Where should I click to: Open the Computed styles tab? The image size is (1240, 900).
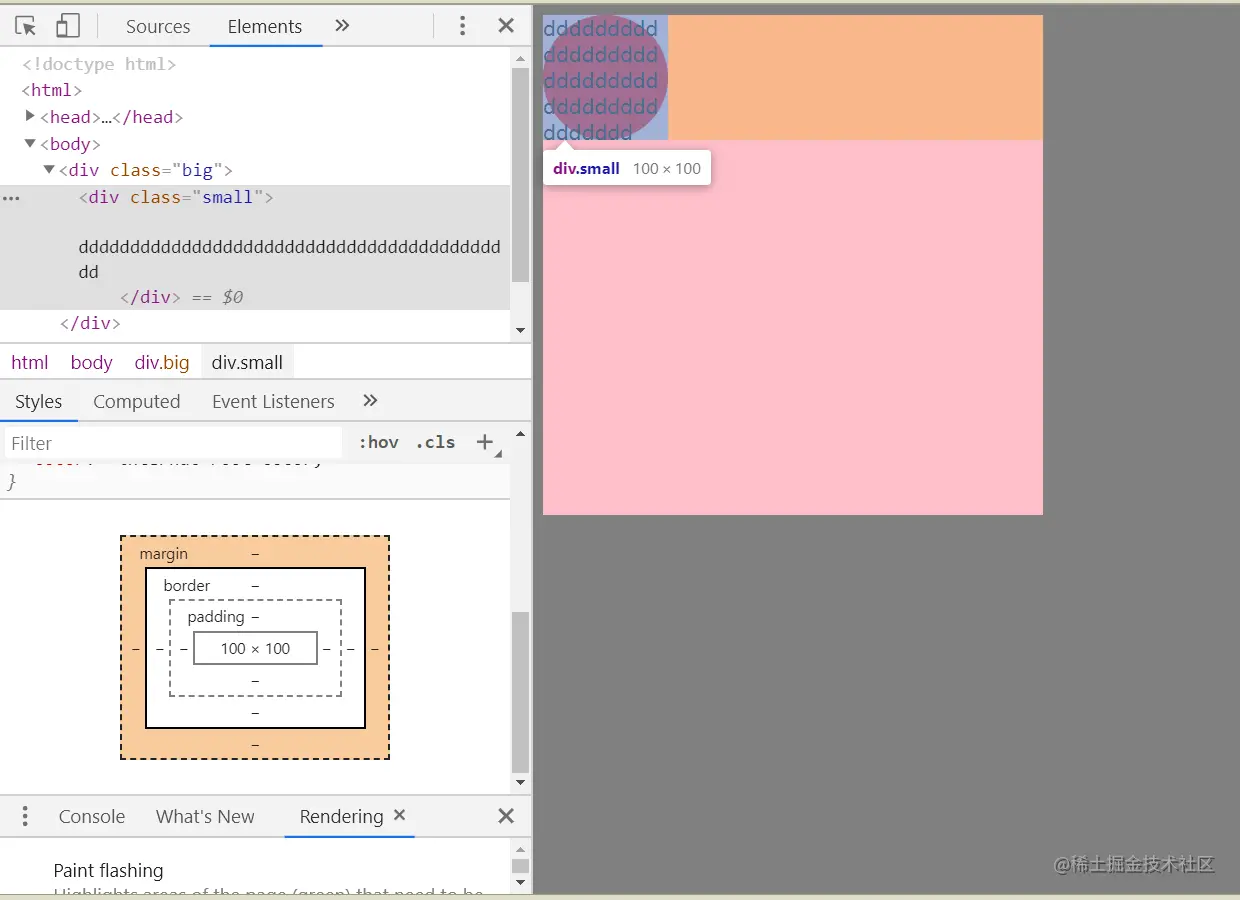[137, 402]
